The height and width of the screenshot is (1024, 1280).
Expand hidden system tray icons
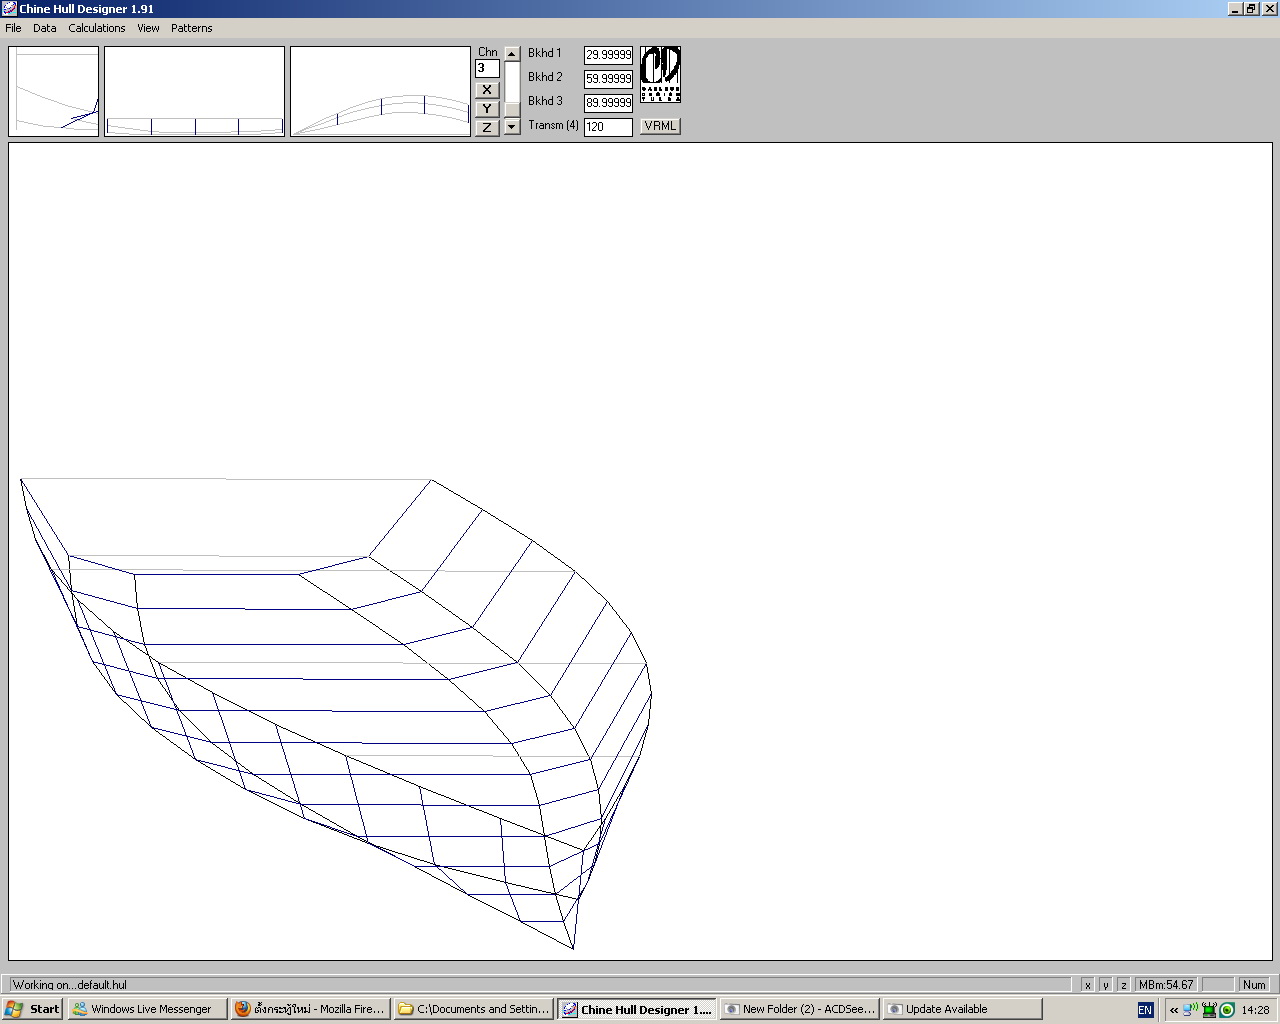[1174, 1010]
